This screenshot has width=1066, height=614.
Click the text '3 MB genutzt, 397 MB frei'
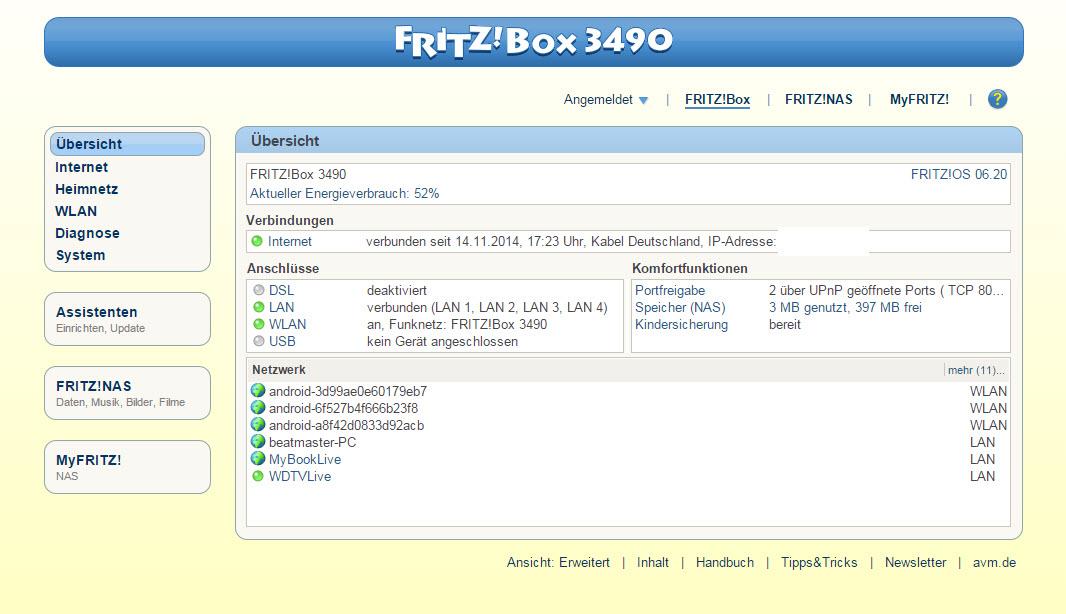pyautogui.click(x=845, y=307)
